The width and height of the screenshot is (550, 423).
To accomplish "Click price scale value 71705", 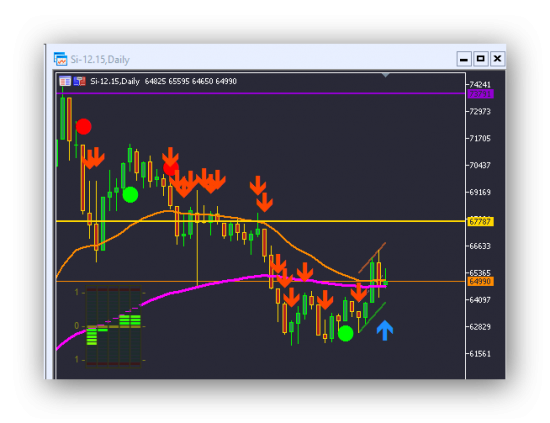I will [x=480, y=139].
